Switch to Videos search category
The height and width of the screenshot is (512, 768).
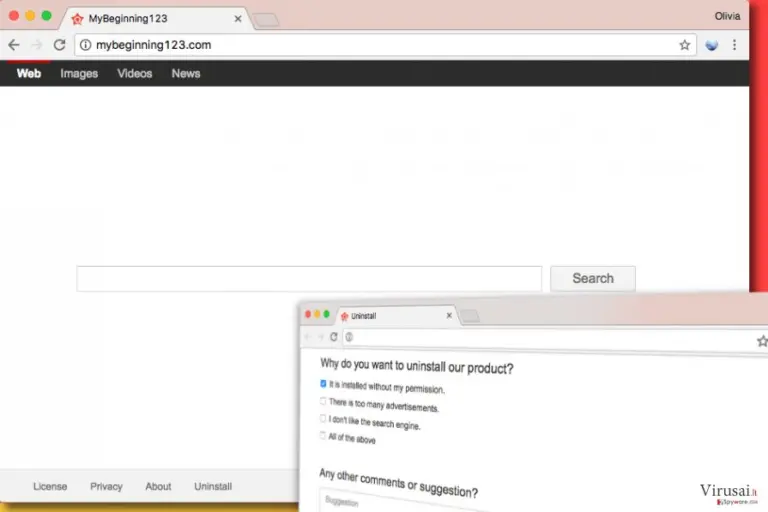(x=135, y=73)
